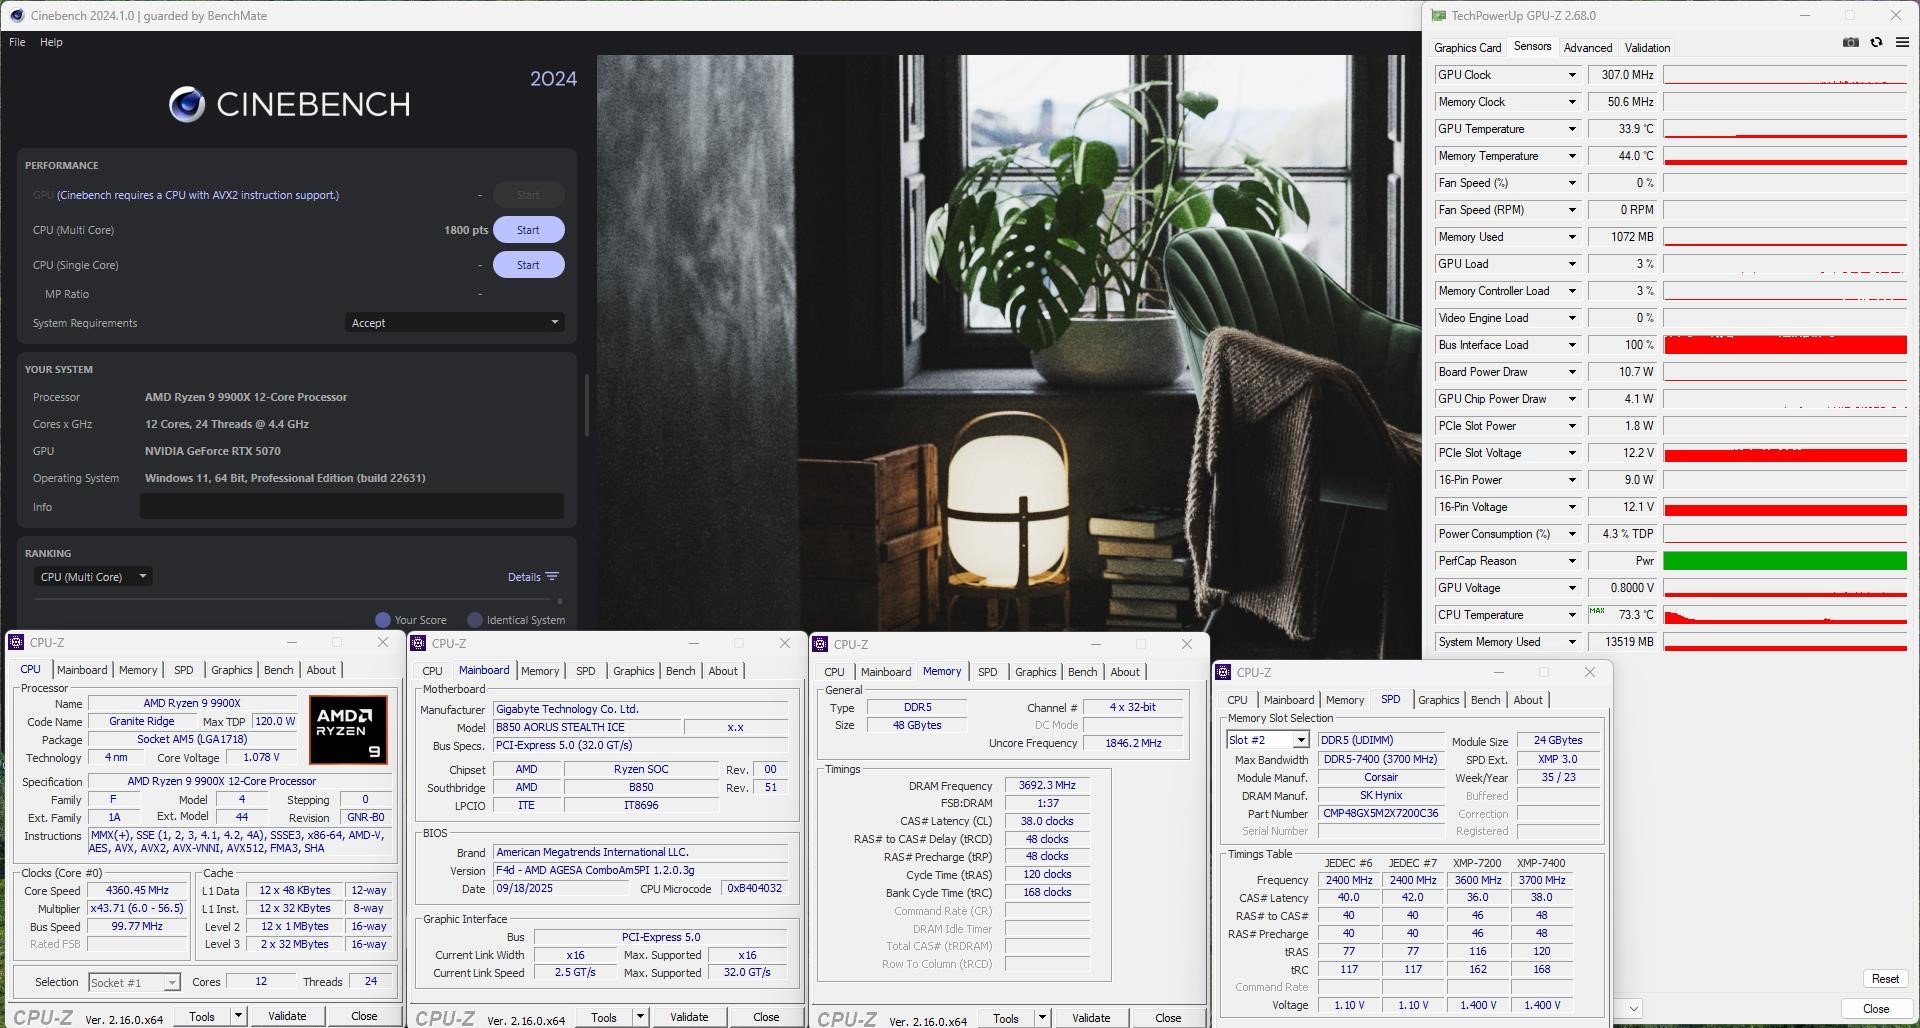The height and width of the screenshot is (1028, 1920).
Task: Expand the PerfCap Reason sensor dropdown
Action: (x=1571, y=561)
